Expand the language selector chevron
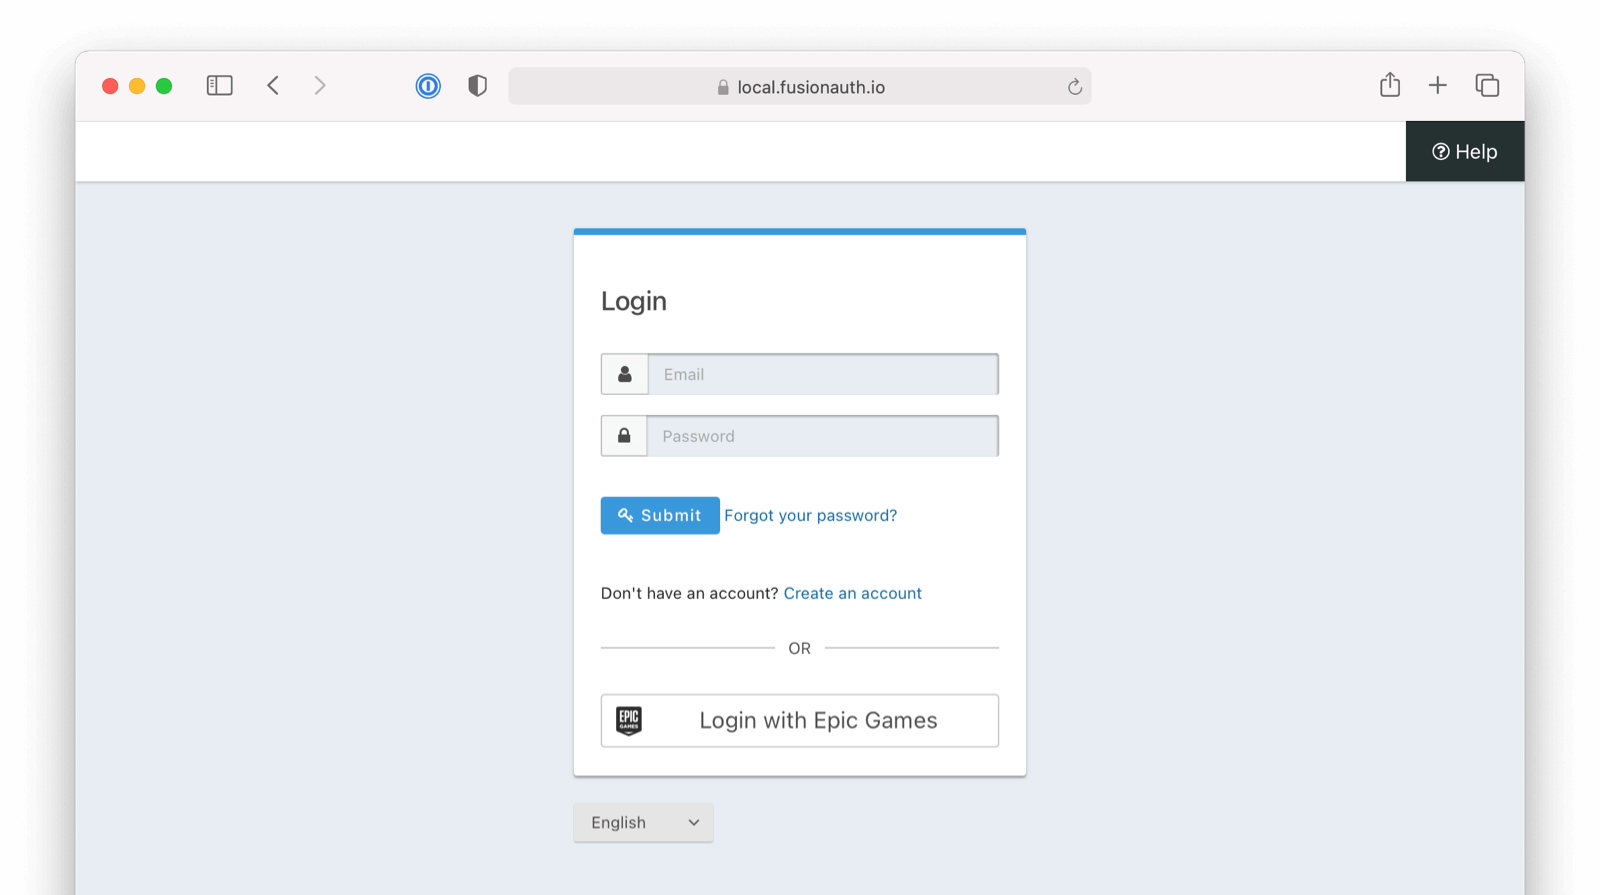1600x895 pixels. point(693,822)
